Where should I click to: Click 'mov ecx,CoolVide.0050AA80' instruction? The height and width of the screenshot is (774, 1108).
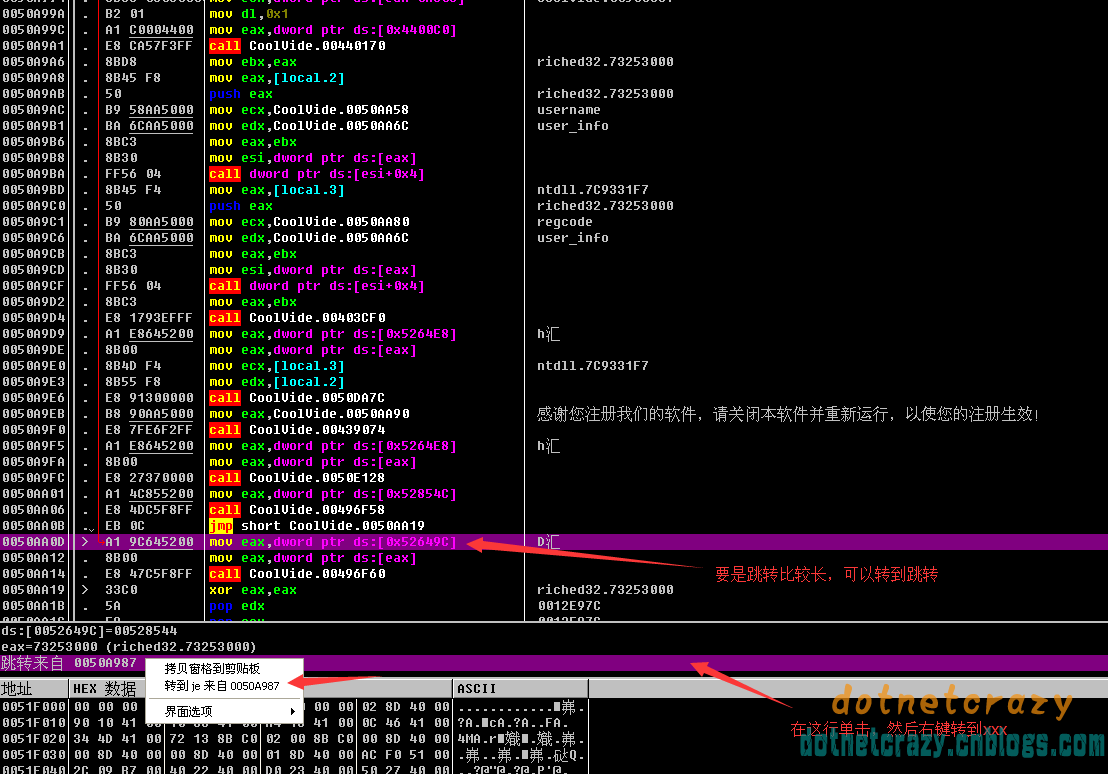(x=309, y=222)
